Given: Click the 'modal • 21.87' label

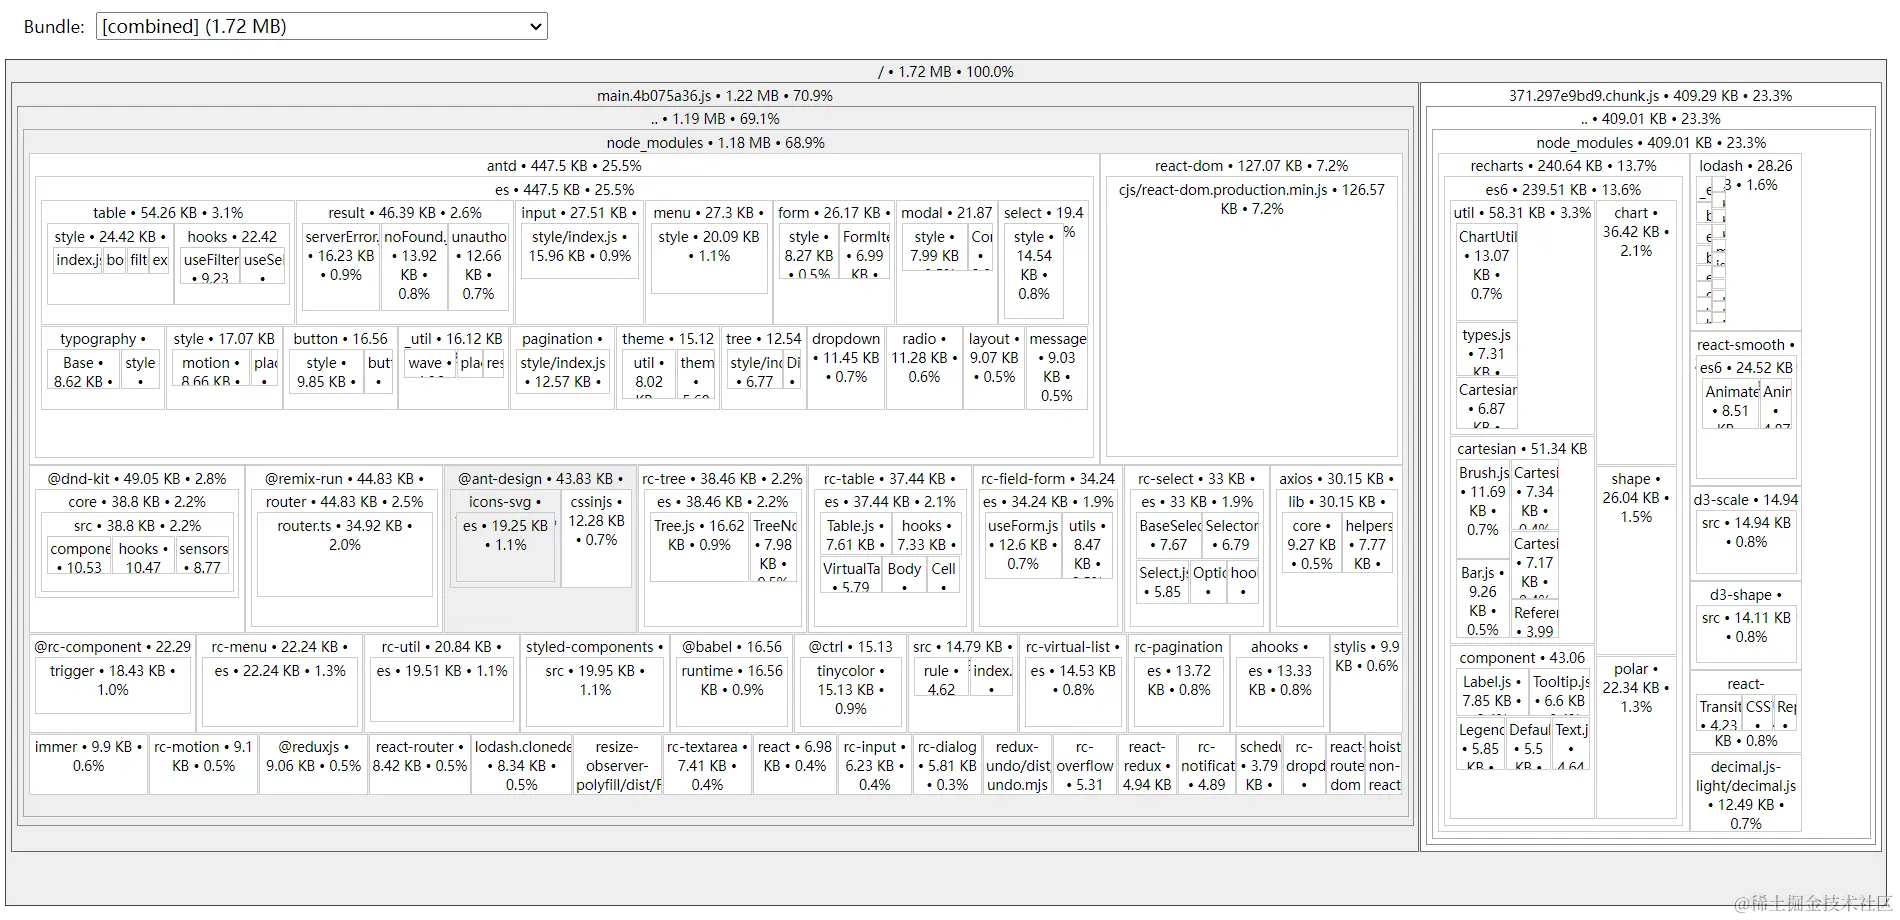Looking at the screenshot, I should (946, 213).
